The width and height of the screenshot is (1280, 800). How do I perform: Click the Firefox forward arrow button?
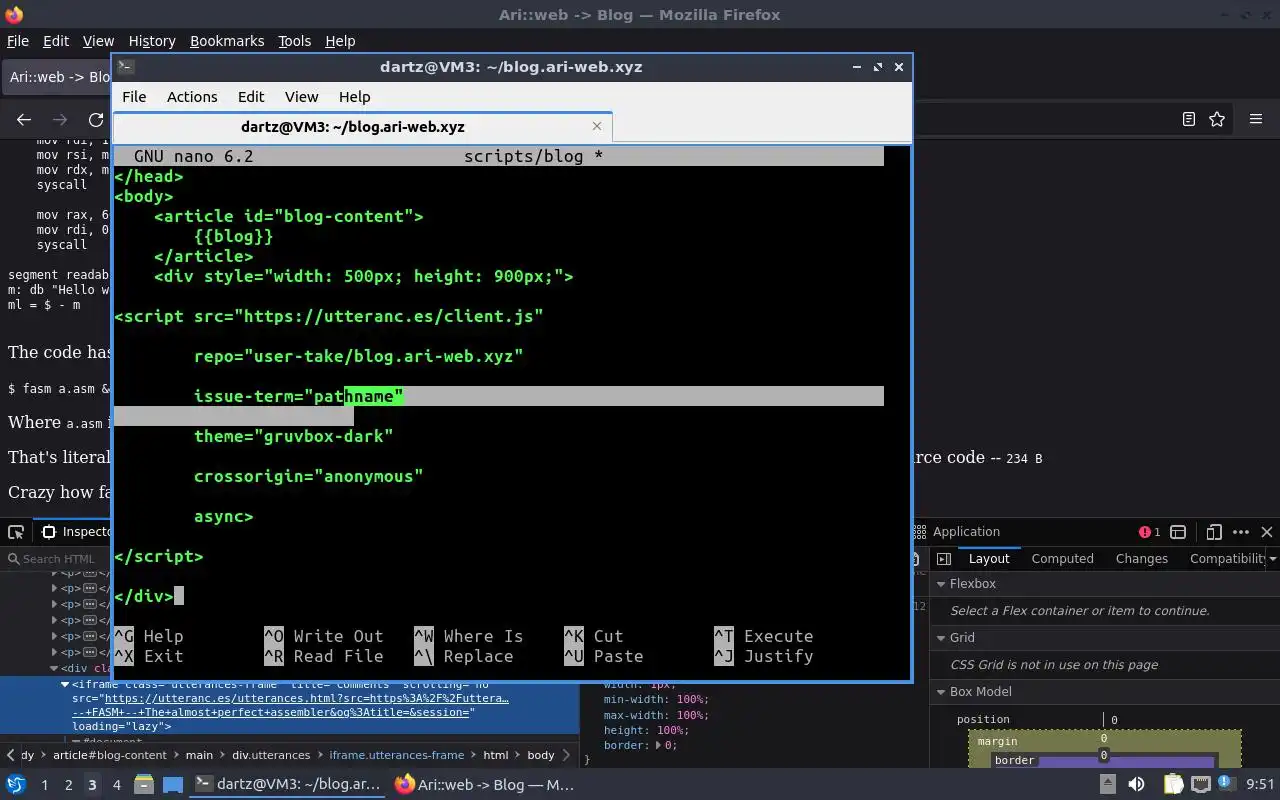(x=60, y=119)
